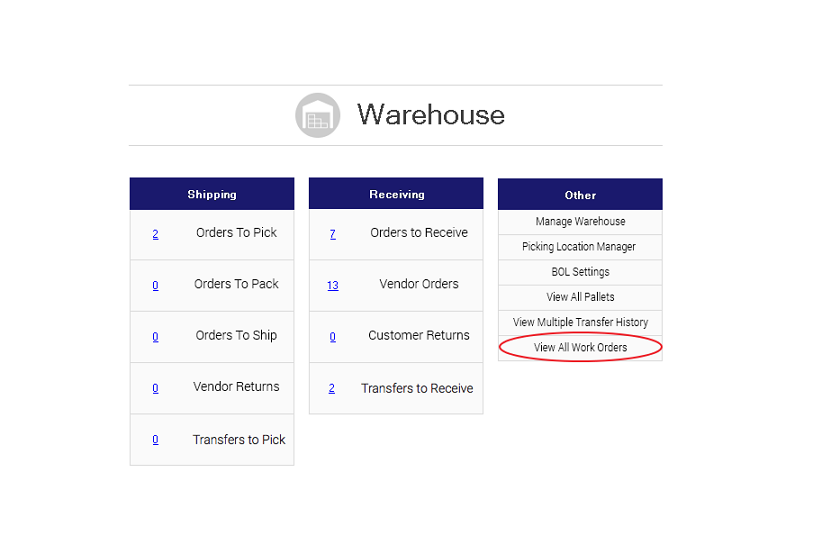Open the Vendor Orders count link
Image resolution: width=840 pixels, height=536 pixels.
click(x=332, y=285)
